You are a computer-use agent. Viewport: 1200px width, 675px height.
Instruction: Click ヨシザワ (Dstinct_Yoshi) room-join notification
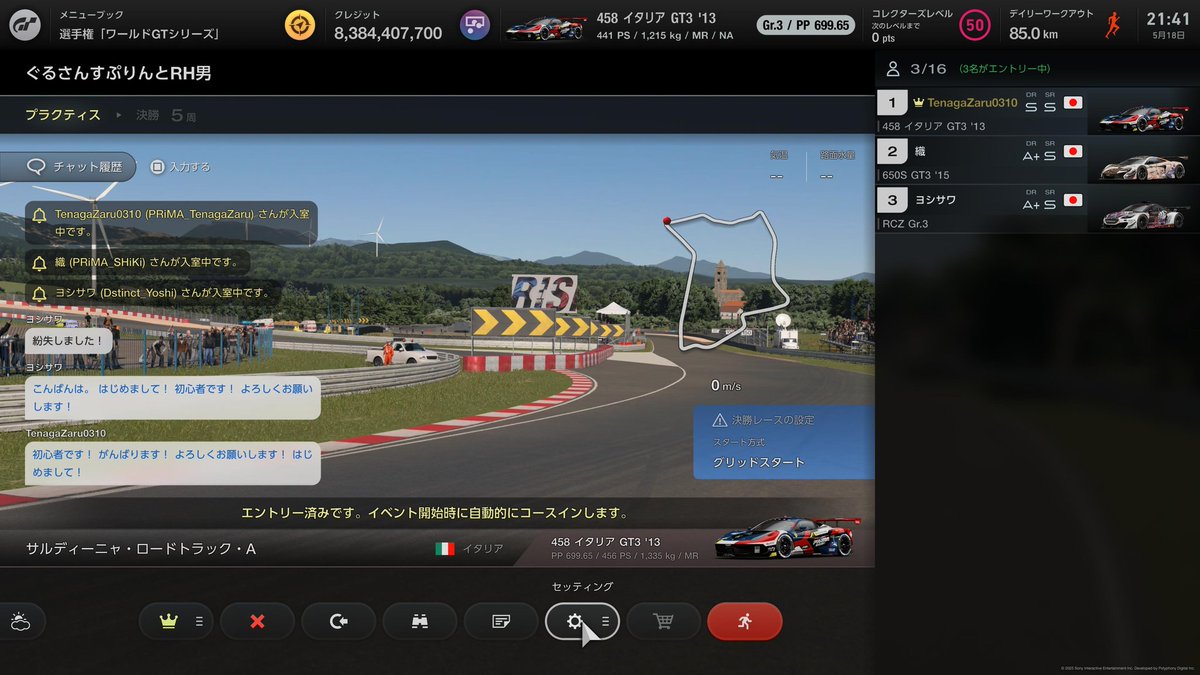tap(150, 293)
